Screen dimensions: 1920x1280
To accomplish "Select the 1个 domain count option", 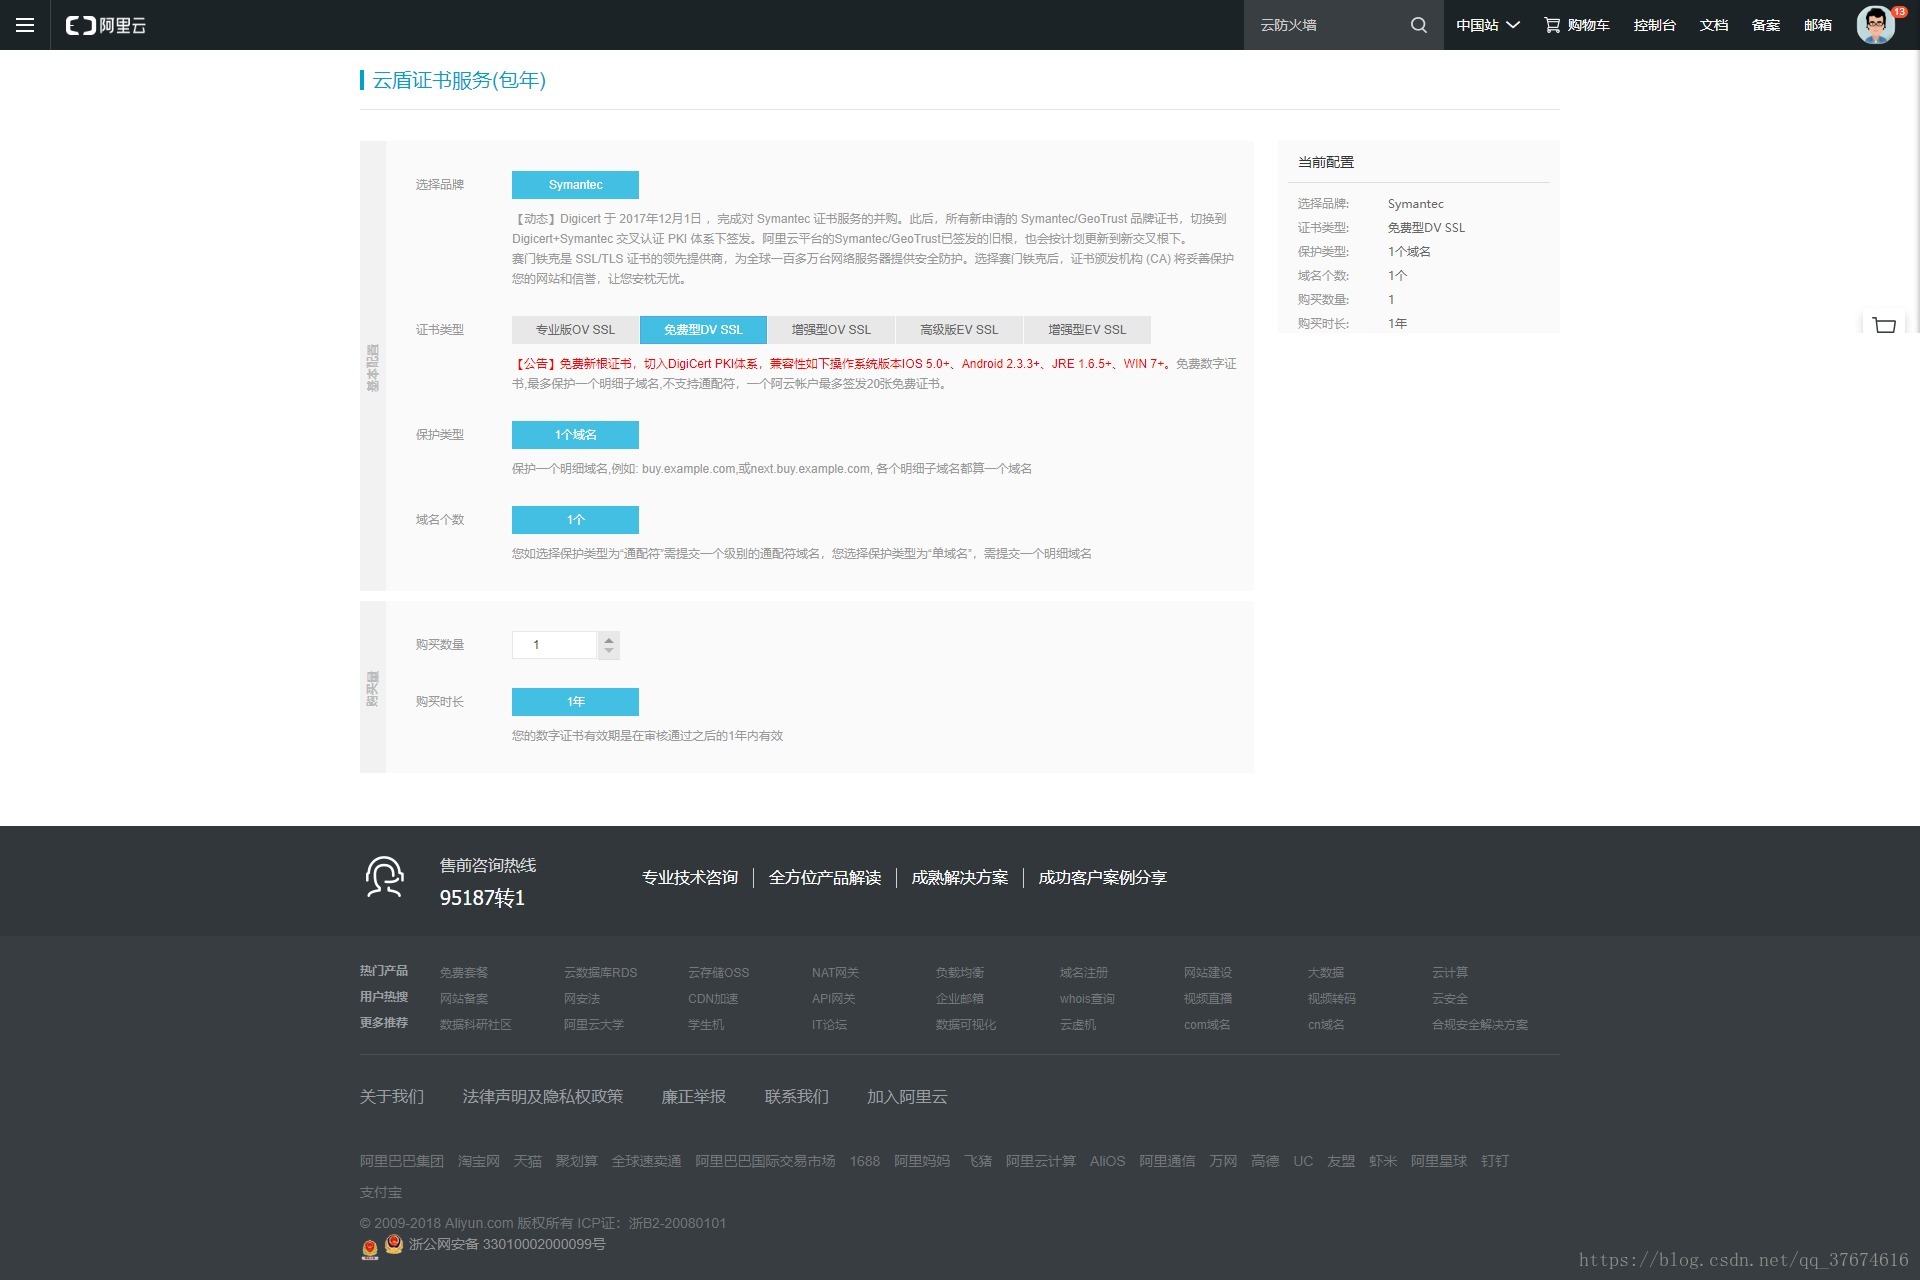I will point(575,520).
